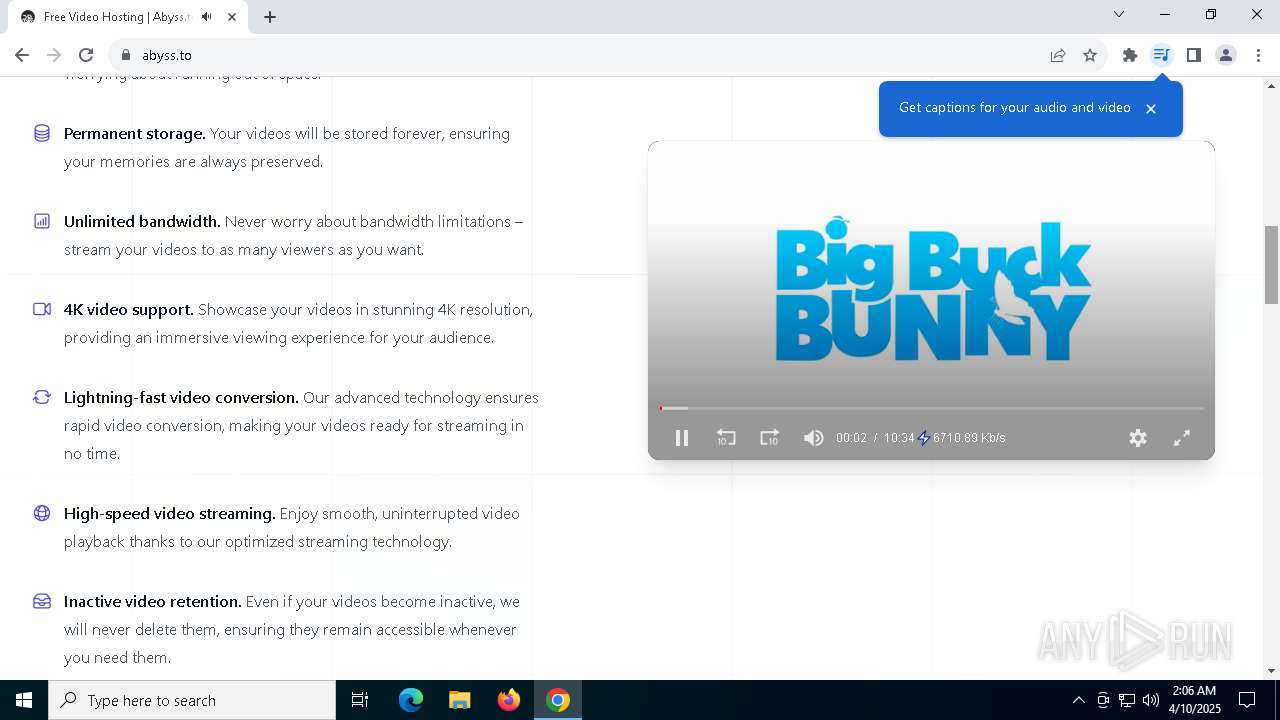
Task: Pause the Big Buck Bunny video
Action: pos(682,438)
